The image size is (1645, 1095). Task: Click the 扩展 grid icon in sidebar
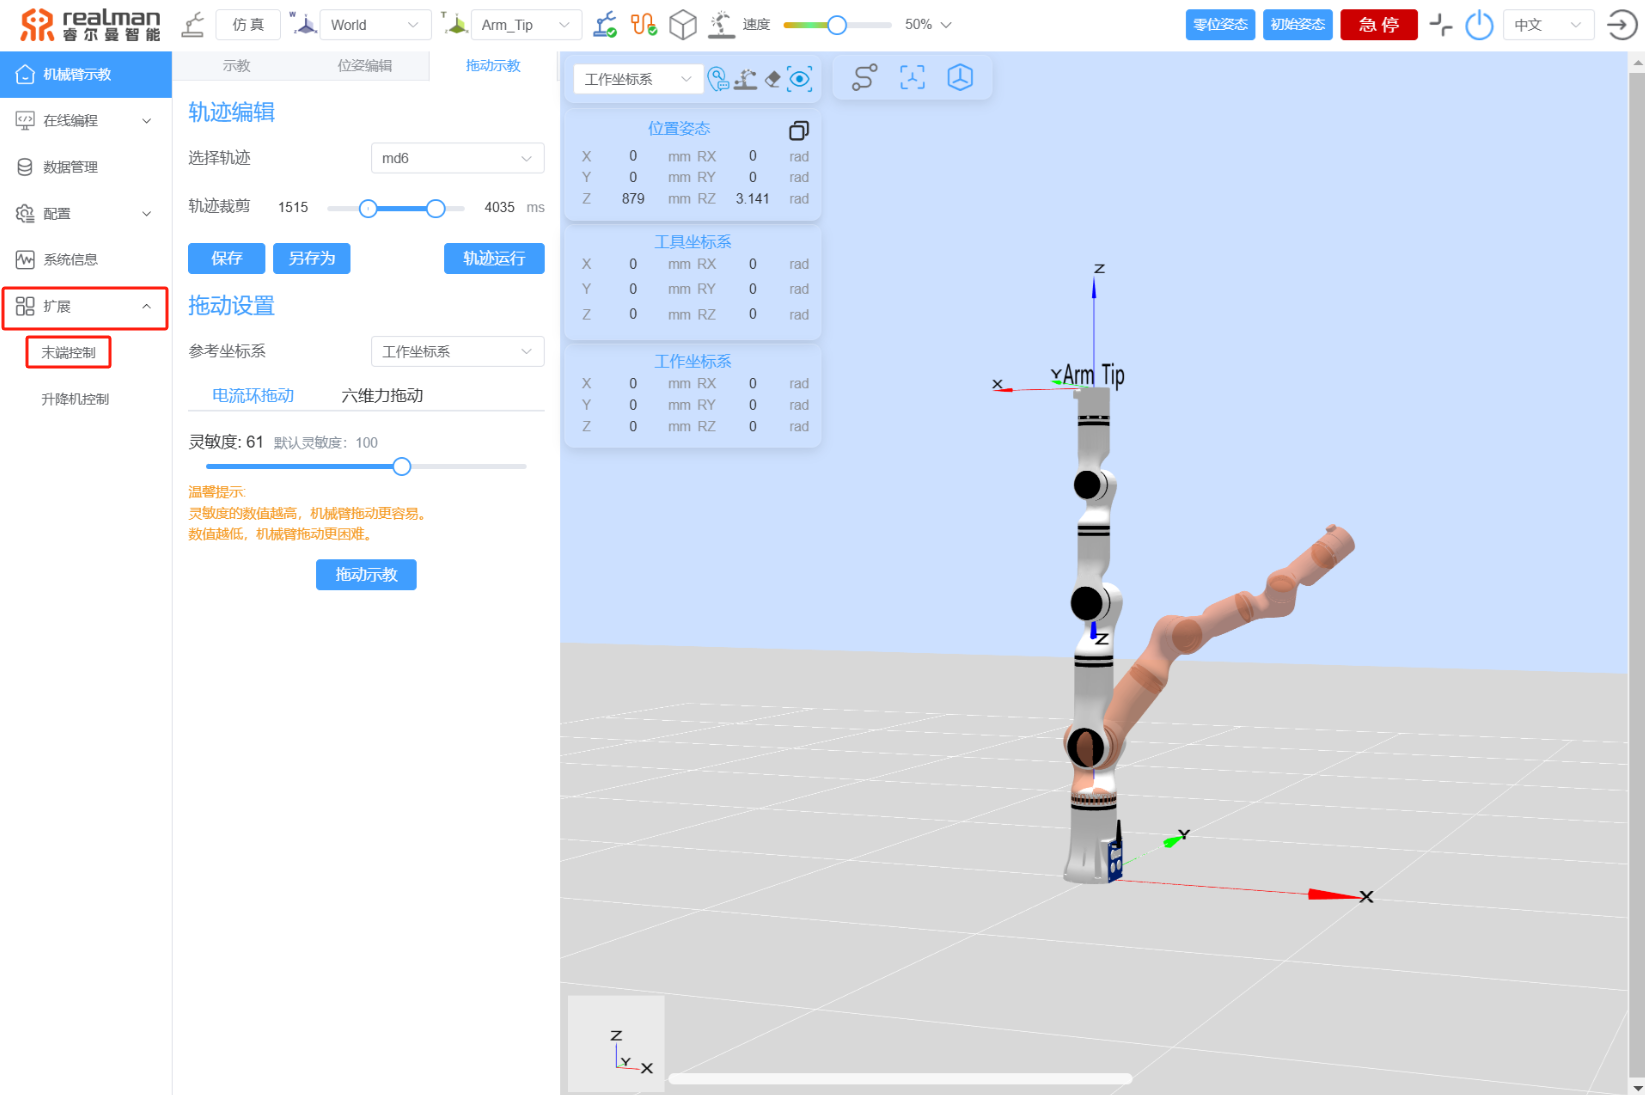25,306
